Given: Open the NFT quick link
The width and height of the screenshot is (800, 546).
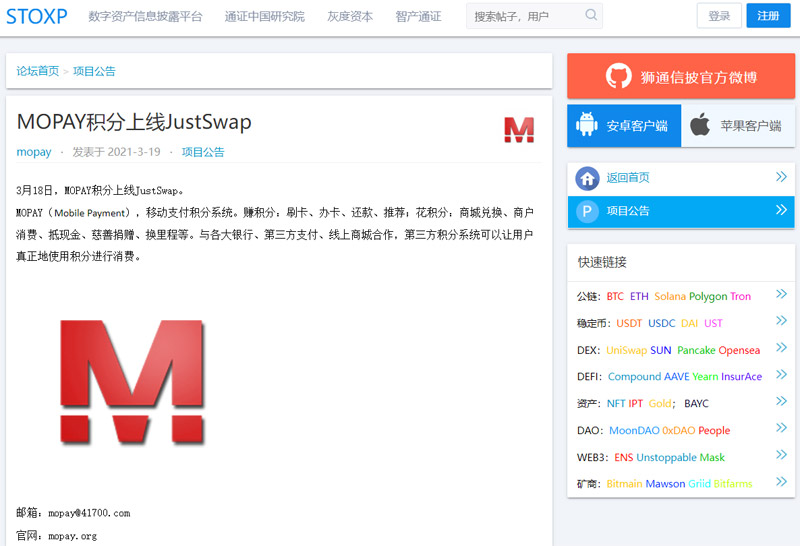Looking at the screenshot, I should click(616, 404).
